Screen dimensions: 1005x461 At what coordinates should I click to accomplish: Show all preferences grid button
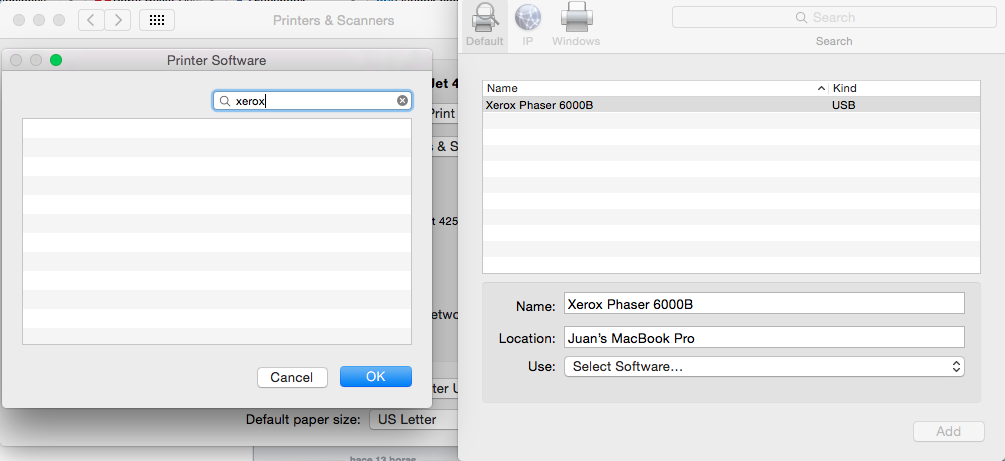[157, 20]
